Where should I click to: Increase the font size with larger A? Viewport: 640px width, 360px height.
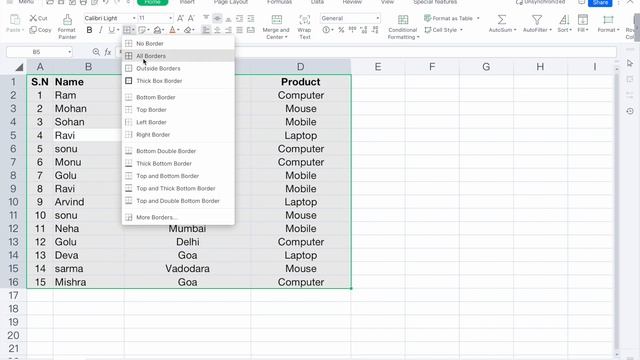tap(180, 18)
